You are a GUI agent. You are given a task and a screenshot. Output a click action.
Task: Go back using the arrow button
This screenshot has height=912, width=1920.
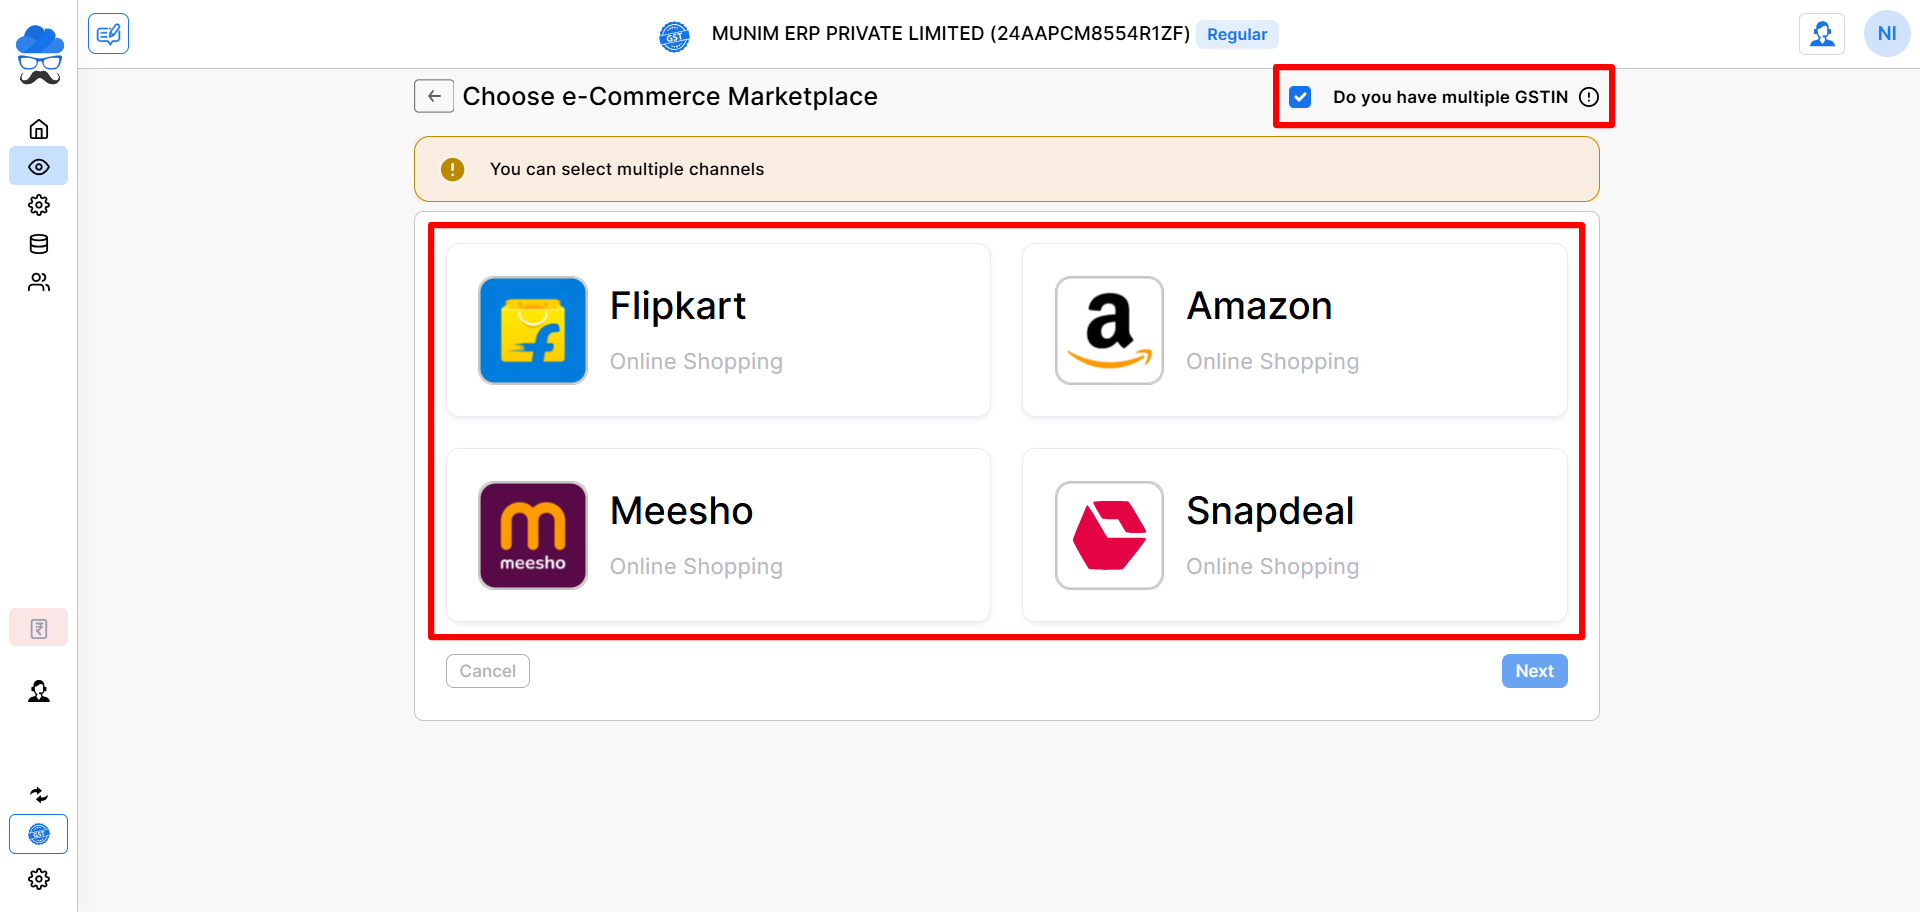click(x=434, y=96)
